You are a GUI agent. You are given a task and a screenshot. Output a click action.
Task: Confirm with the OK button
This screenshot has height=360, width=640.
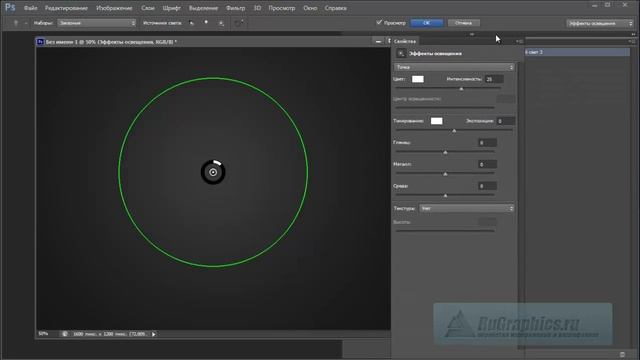click(x=427, y=23)
